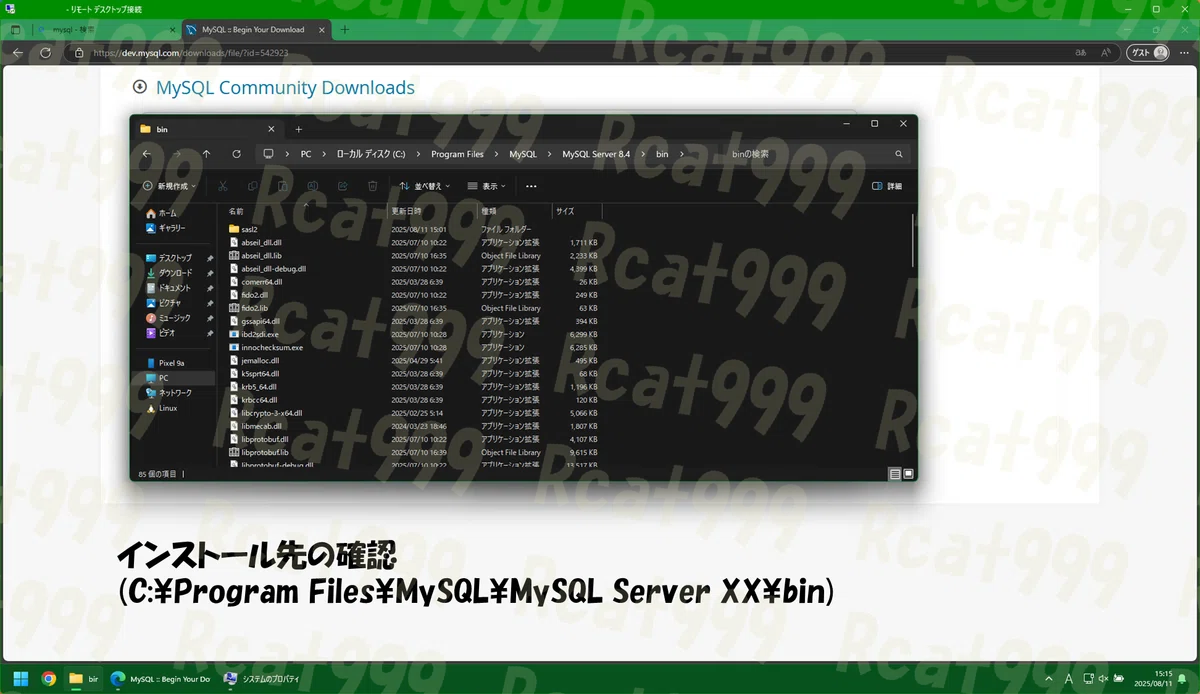Open a new File Explorer tab
This screenshot has height=694, width=1200.
(x=298, y=129)
